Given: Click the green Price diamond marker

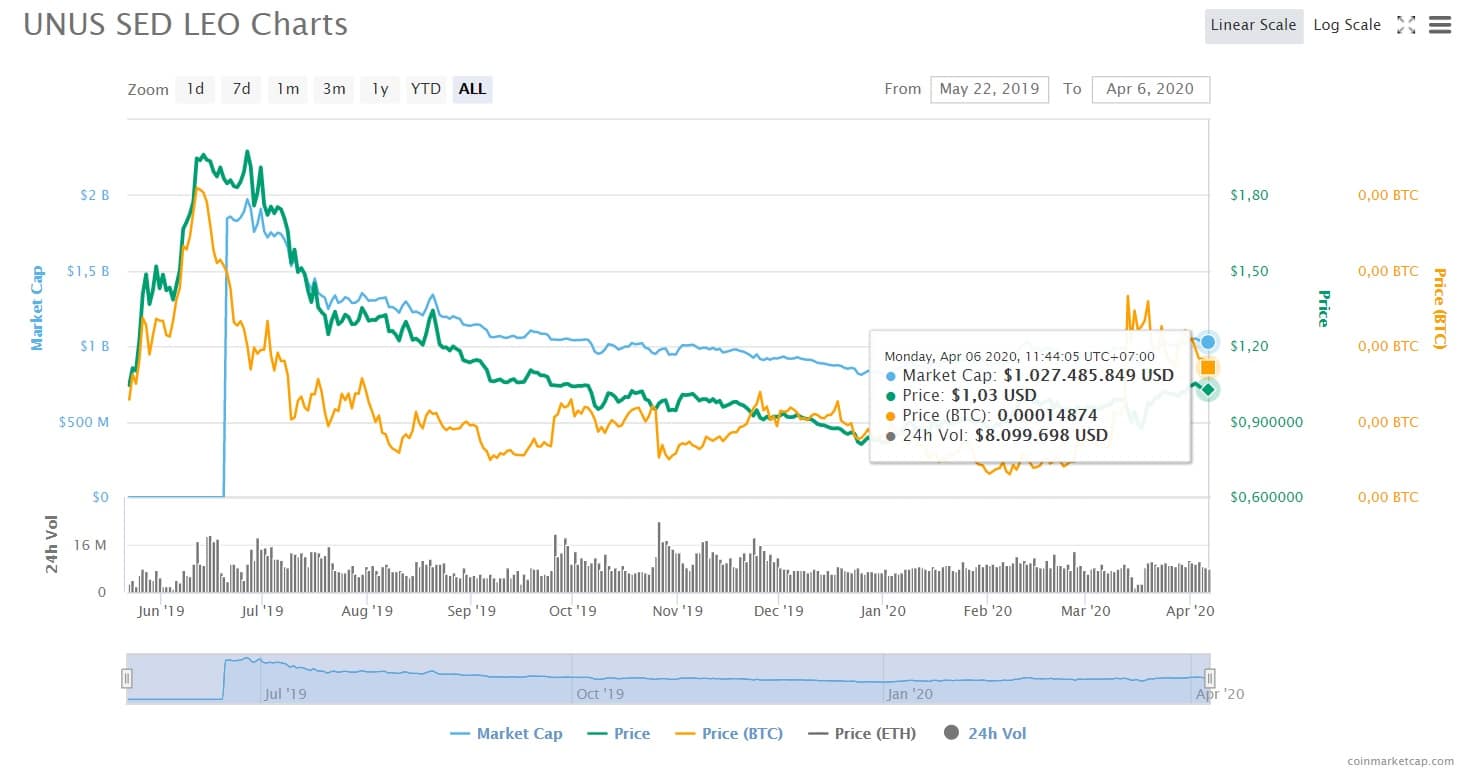Looking at the screenshot, I should 1208,389.
